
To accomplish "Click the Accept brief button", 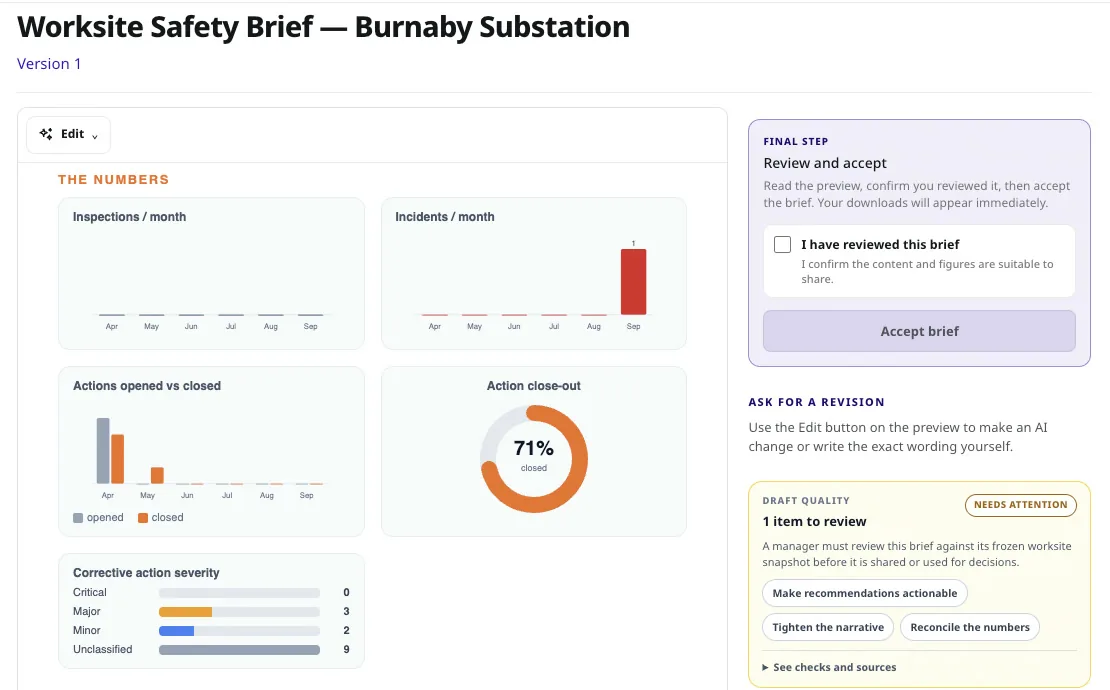I will 919,331.
